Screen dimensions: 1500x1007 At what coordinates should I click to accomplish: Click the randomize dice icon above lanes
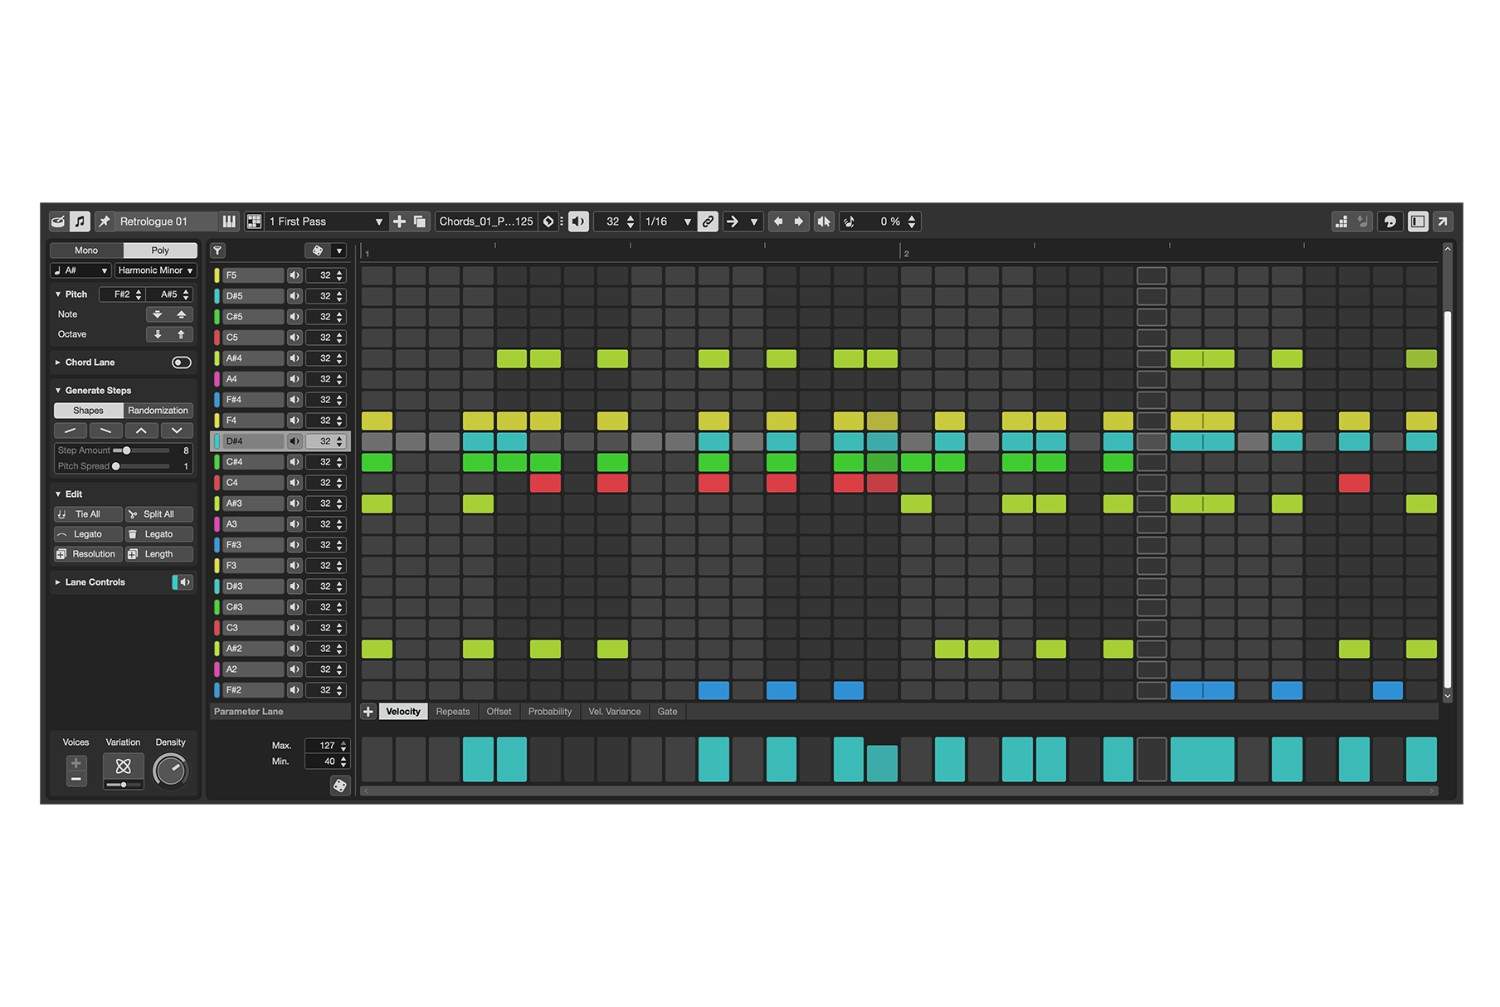tap(318, 251)
